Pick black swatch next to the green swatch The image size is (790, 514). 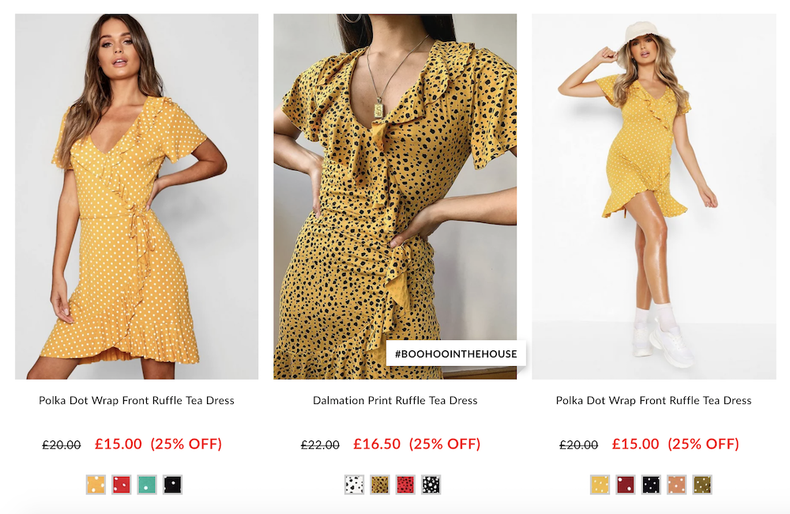coord(173,485)
